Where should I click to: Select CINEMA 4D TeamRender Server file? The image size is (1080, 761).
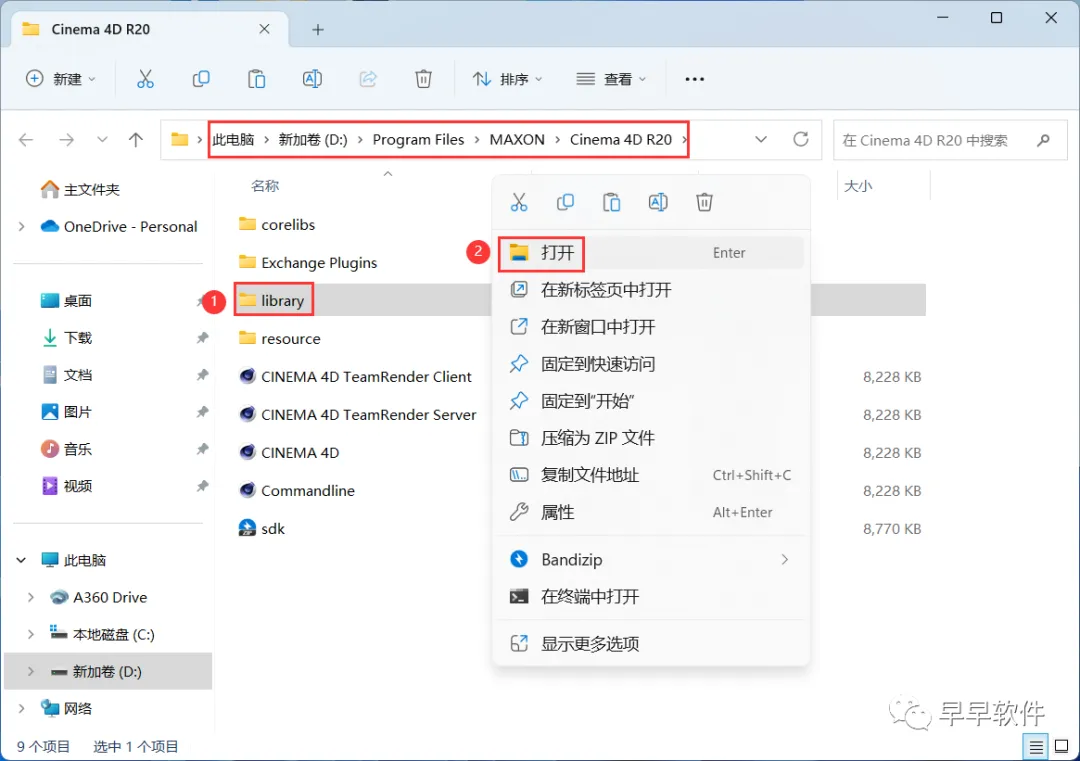357,415
